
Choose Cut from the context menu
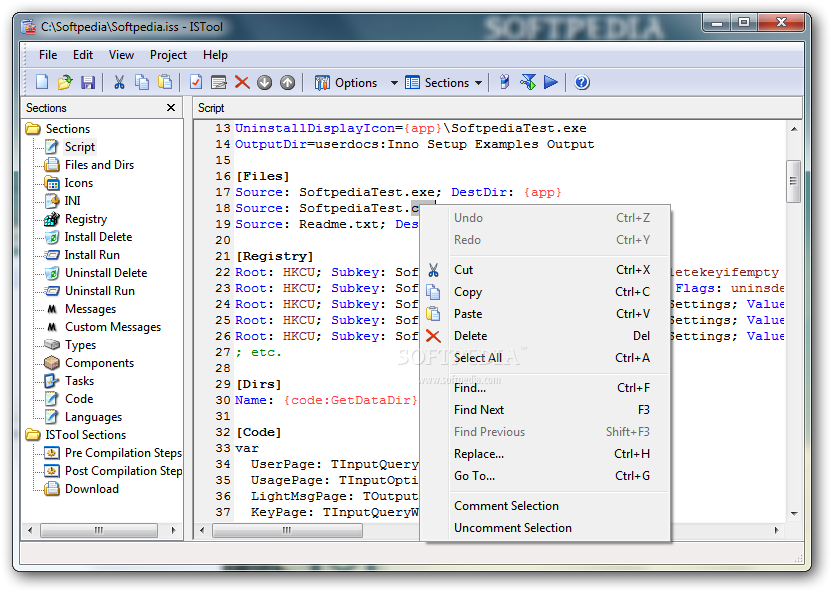pos(545,270)
